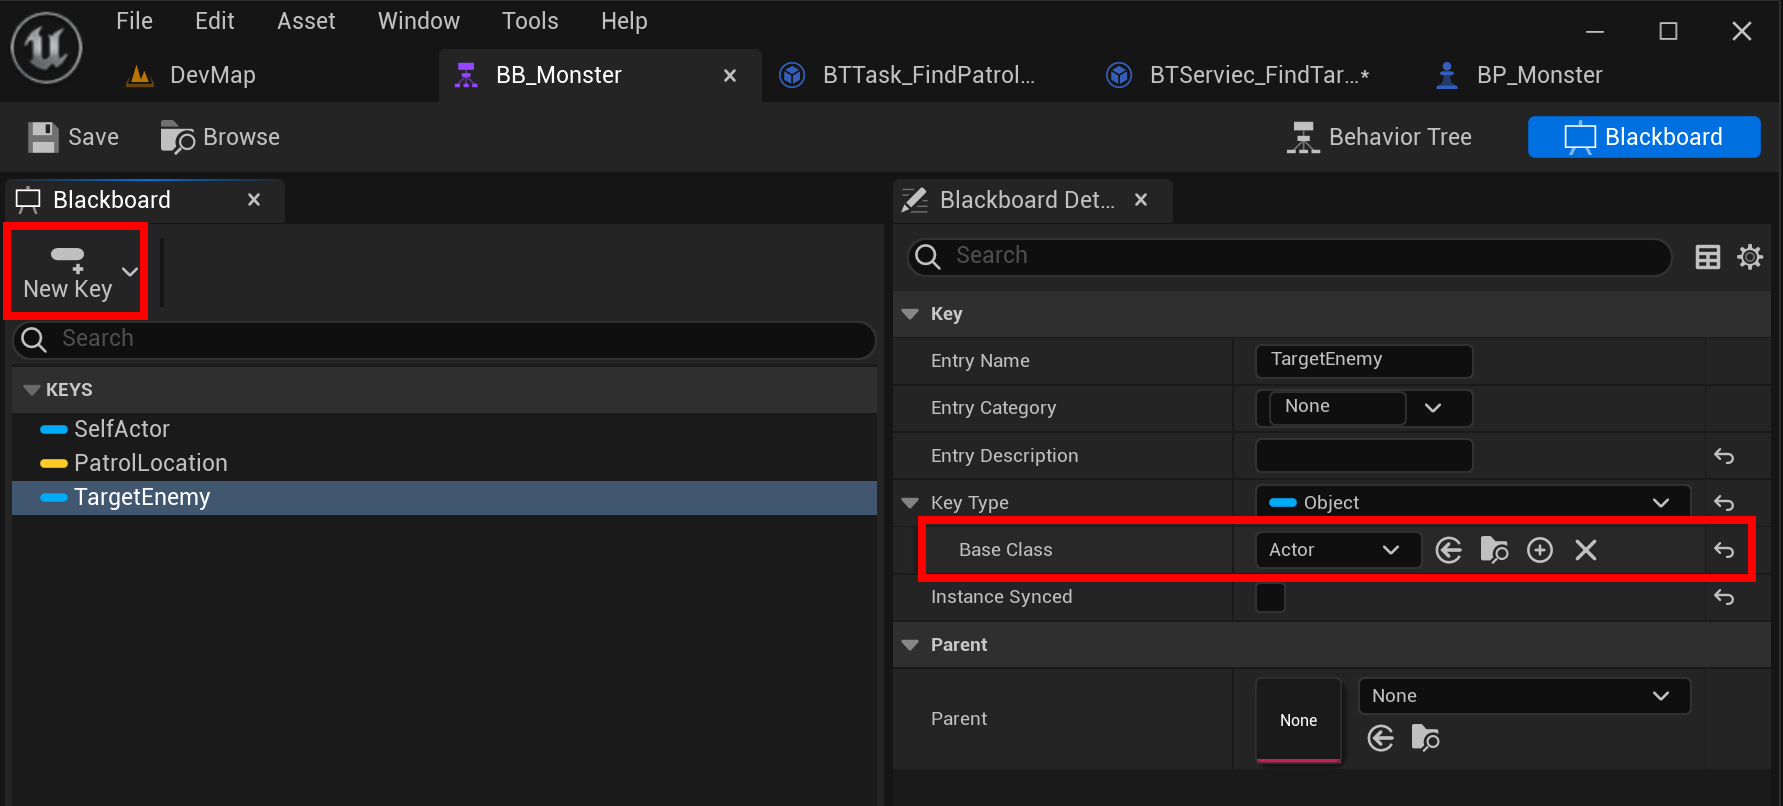The height and width of the screenshot is (806, 1783).
Task: Open the property matrix table icon
Action: [1708, 257]
